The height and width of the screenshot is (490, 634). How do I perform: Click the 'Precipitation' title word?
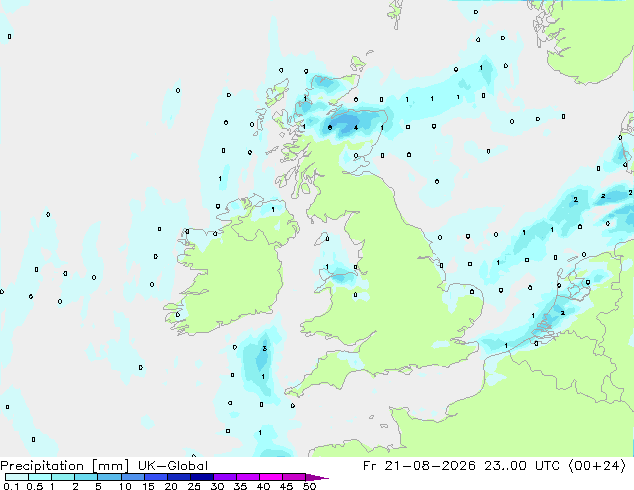pos(42,466)
